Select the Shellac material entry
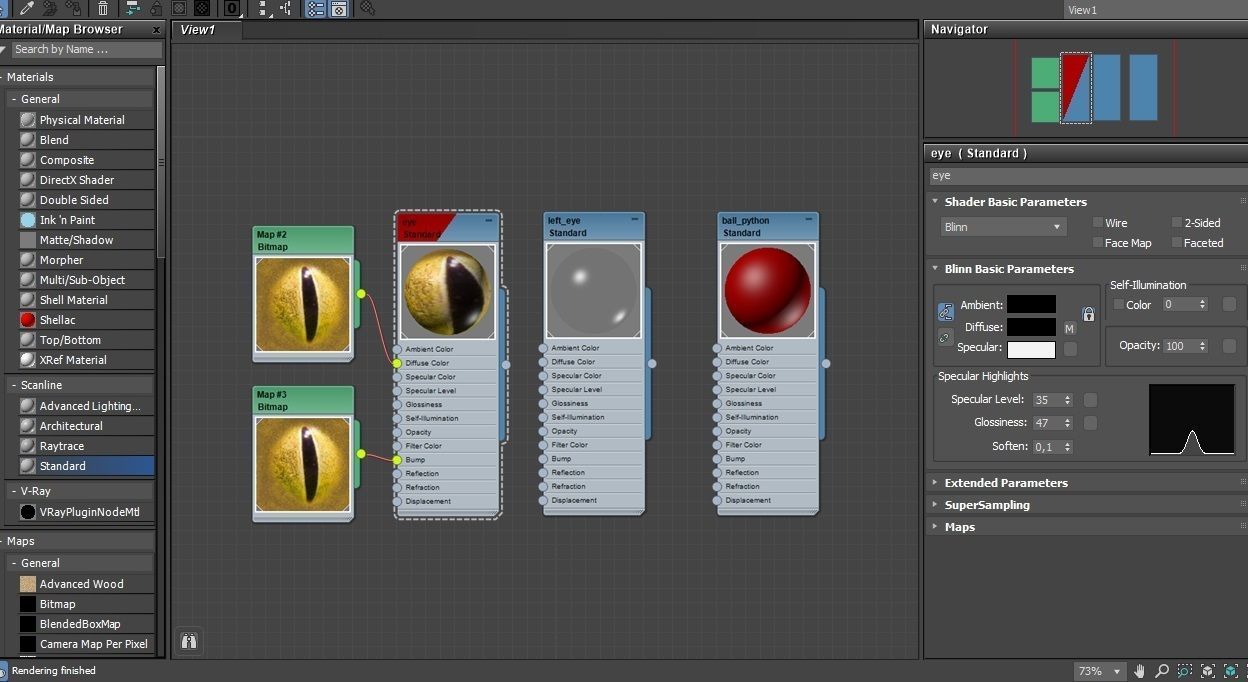 tap(57, 320)
